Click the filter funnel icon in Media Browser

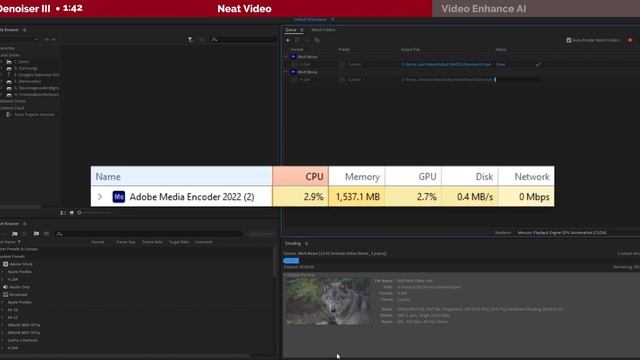point(190,40)
